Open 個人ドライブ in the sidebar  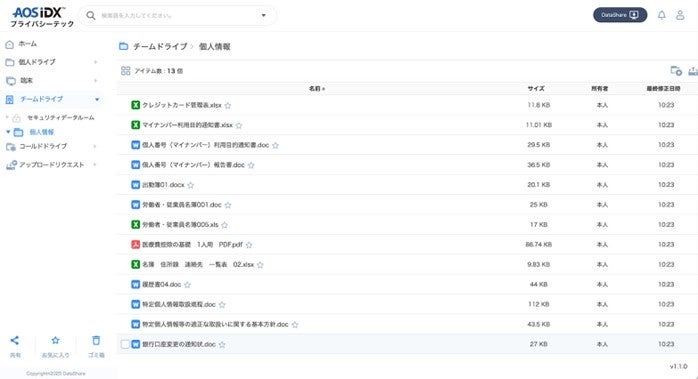click(x=37, y=62)
